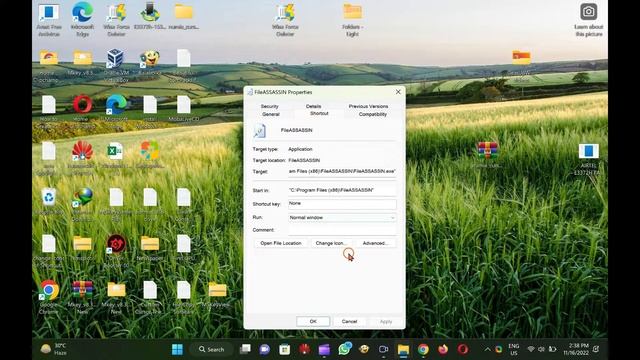
Task: Click the Start in input field
Action: (342, 190)
